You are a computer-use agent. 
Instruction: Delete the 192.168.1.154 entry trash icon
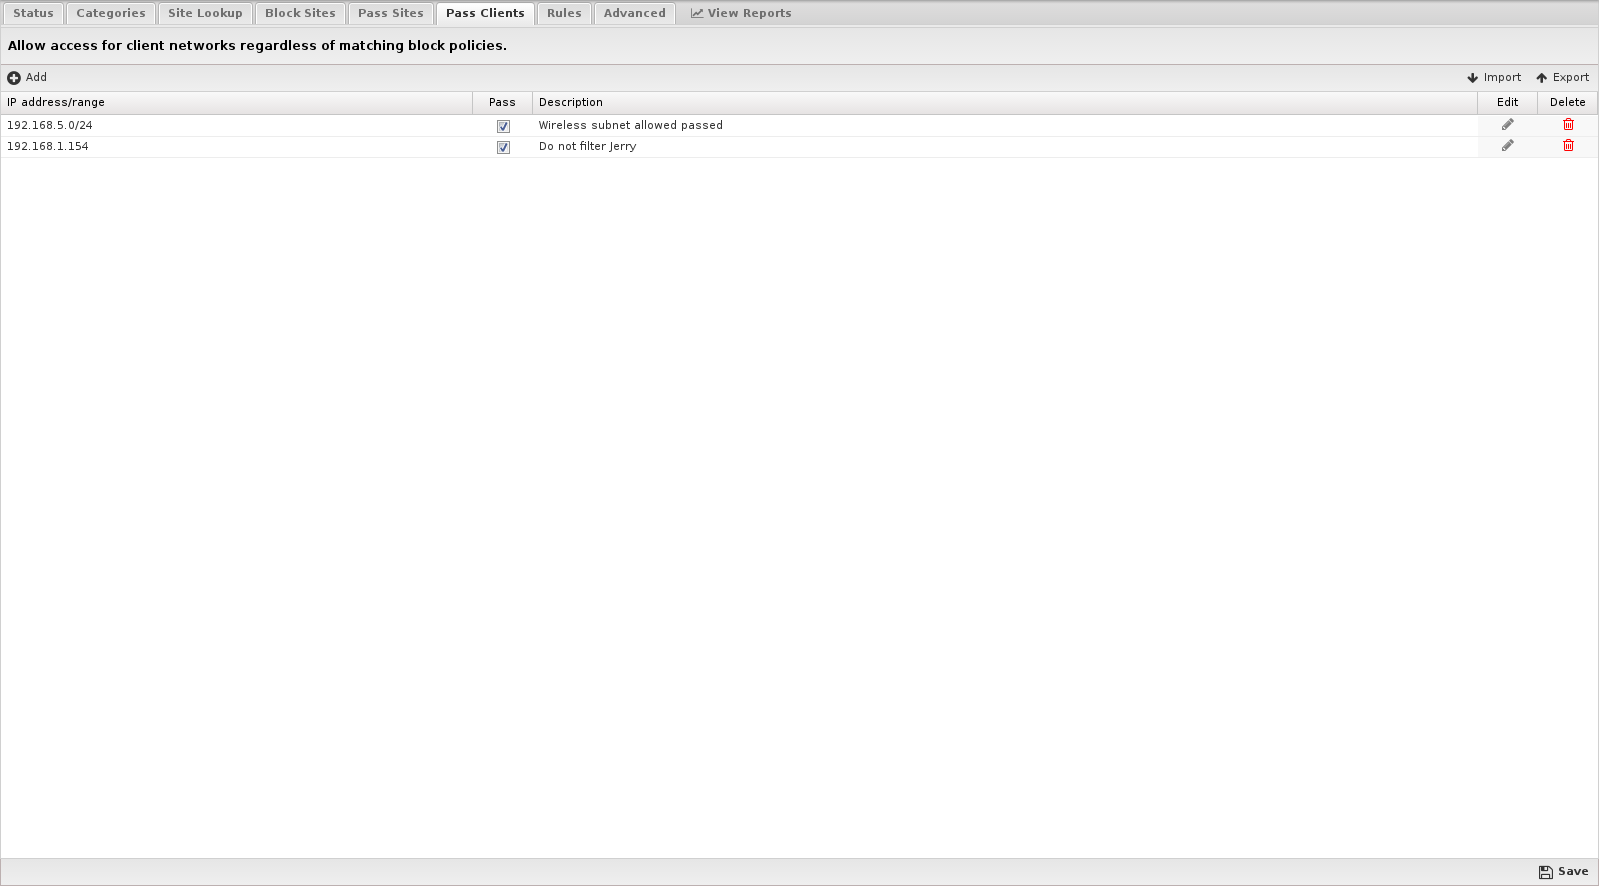[x=1568, y=146]
